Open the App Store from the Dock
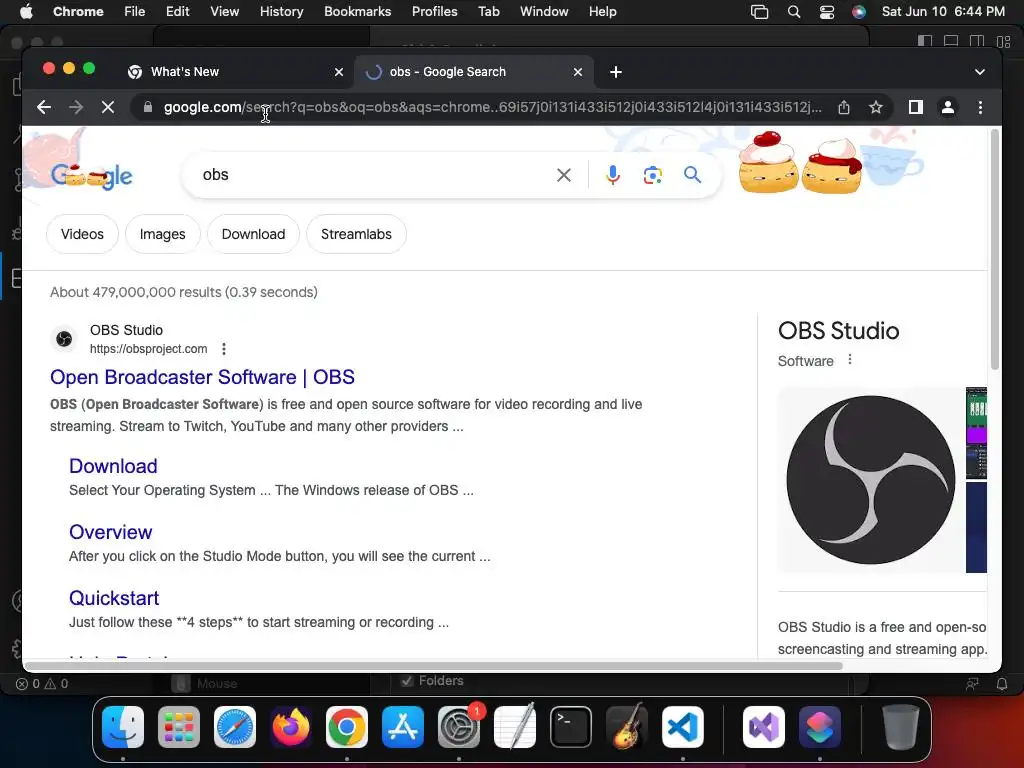 [403, 727]
